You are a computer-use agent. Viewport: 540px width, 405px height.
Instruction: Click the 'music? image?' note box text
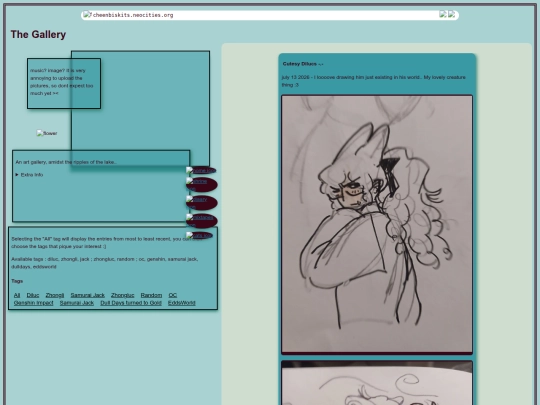click(x=61, y=82)
